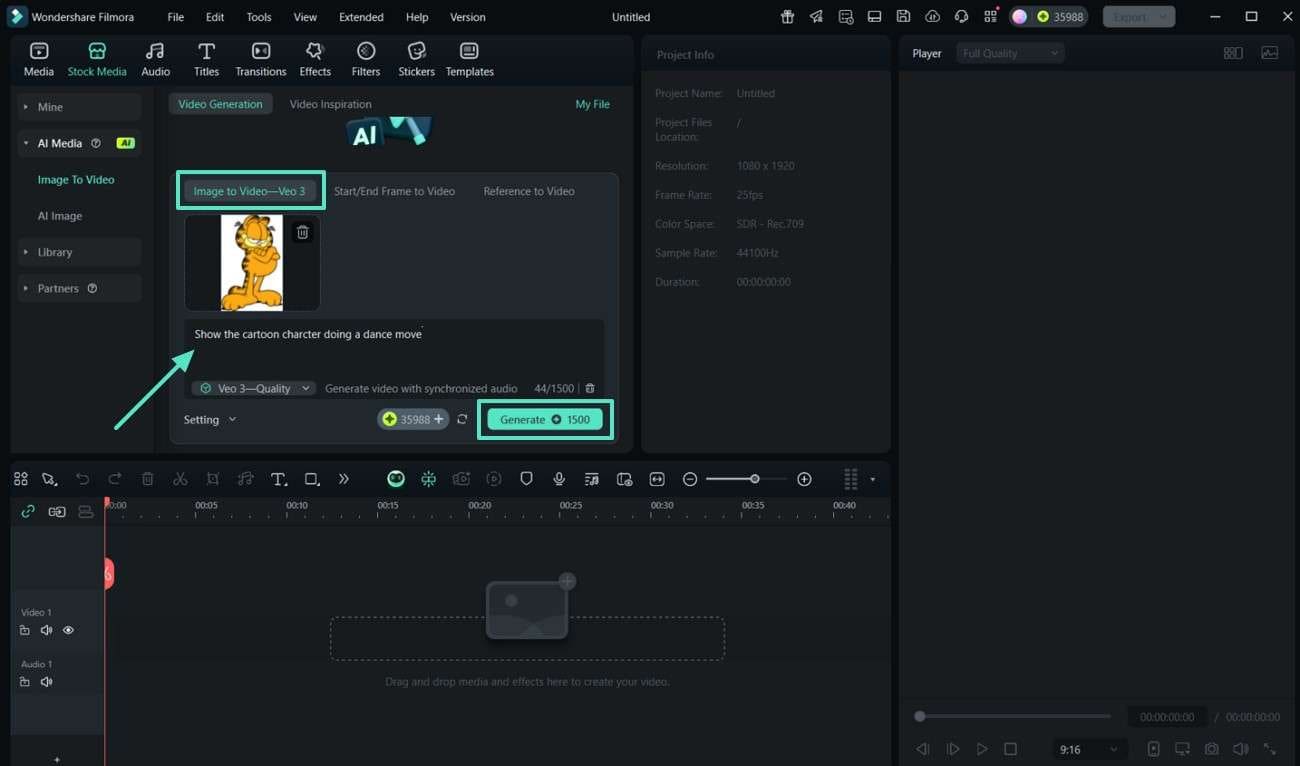
Task: Toggle the green snapping icon in timeline toolbar
Action: [428, 479]
